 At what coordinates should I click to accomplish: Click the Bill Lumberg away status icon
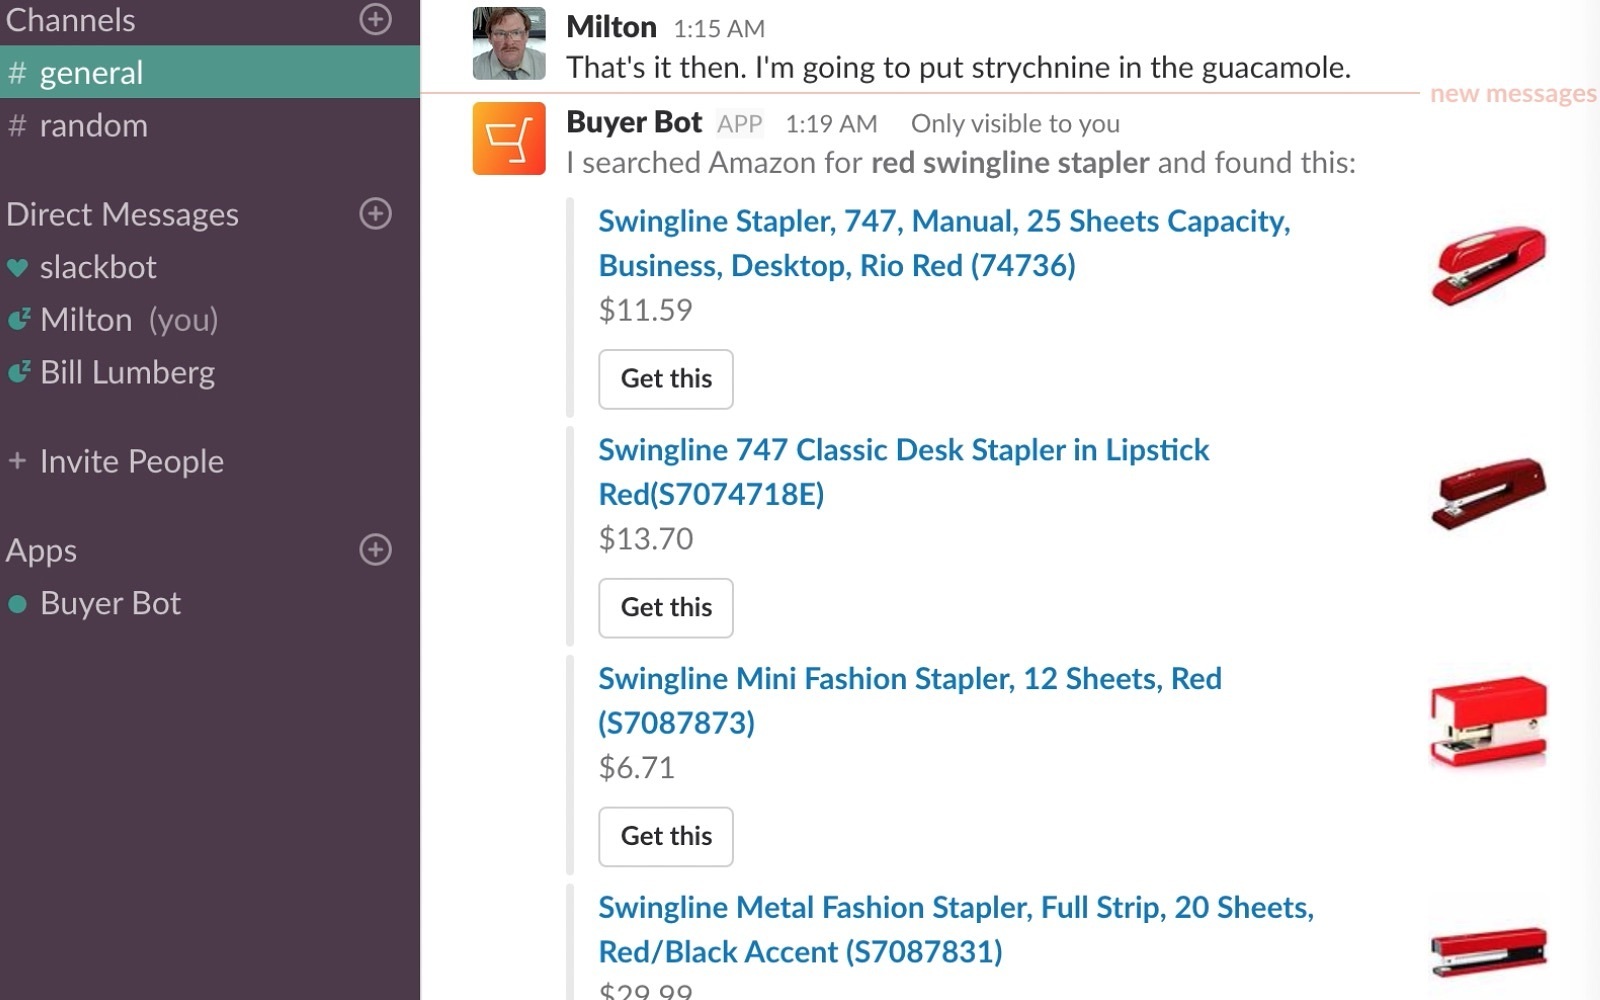(18, 373)
